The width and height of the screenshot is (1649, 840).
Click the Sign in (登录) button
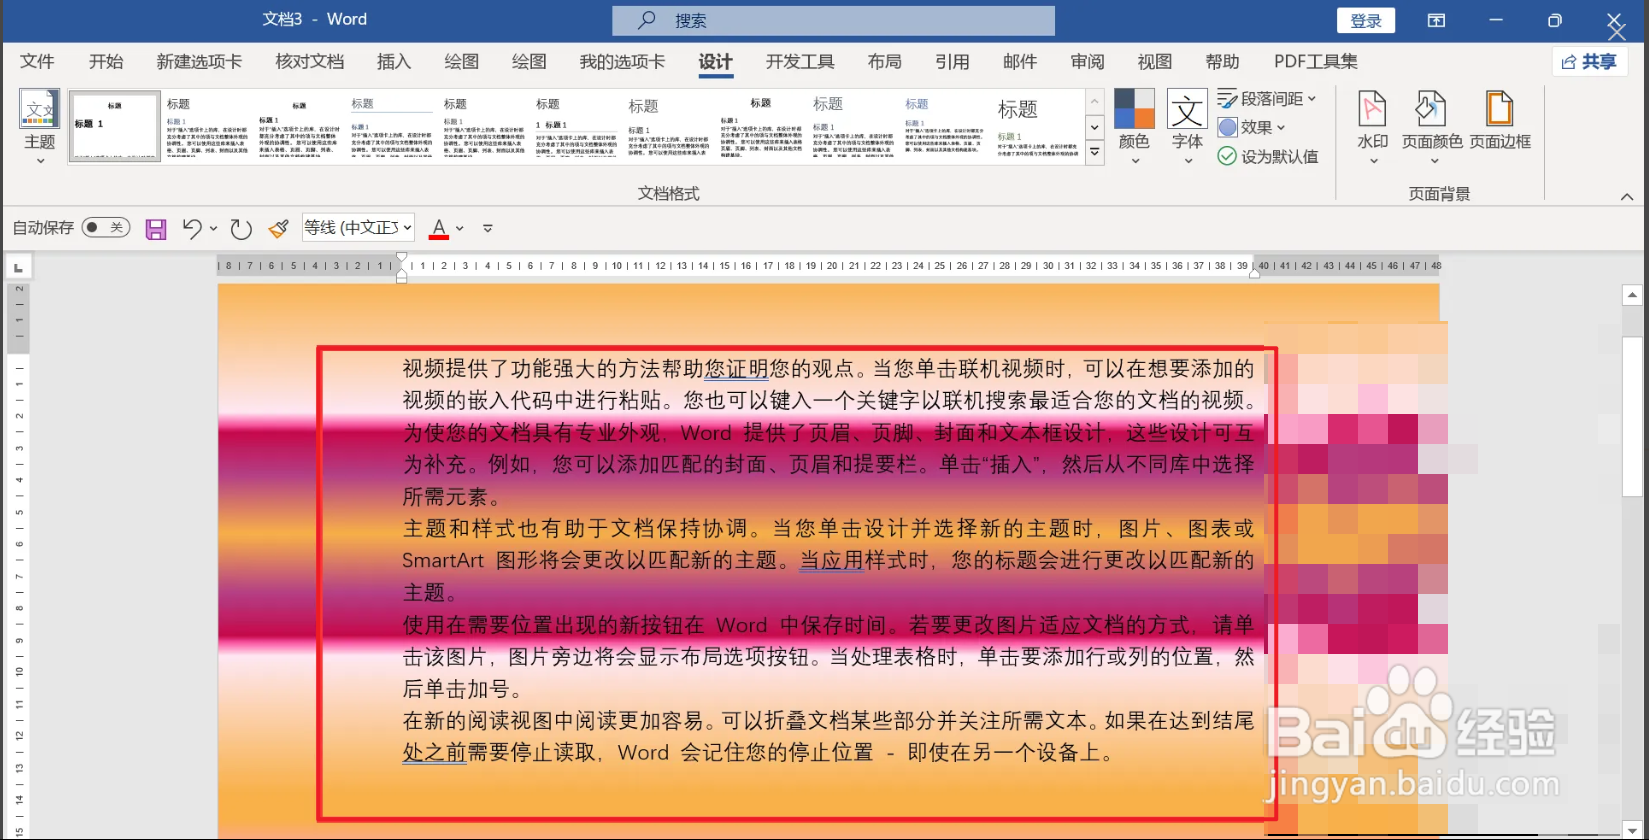coord(1366,21)
